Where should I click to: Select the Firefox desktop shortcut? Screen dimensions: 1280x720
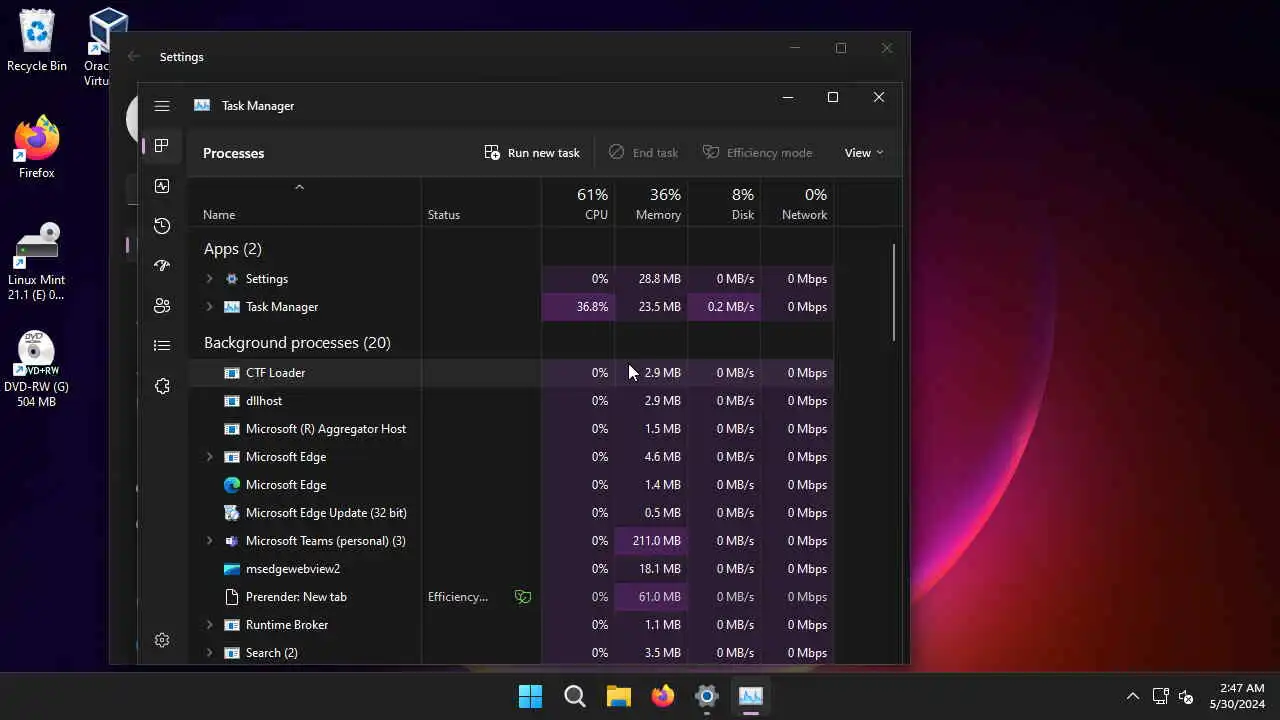37,148
